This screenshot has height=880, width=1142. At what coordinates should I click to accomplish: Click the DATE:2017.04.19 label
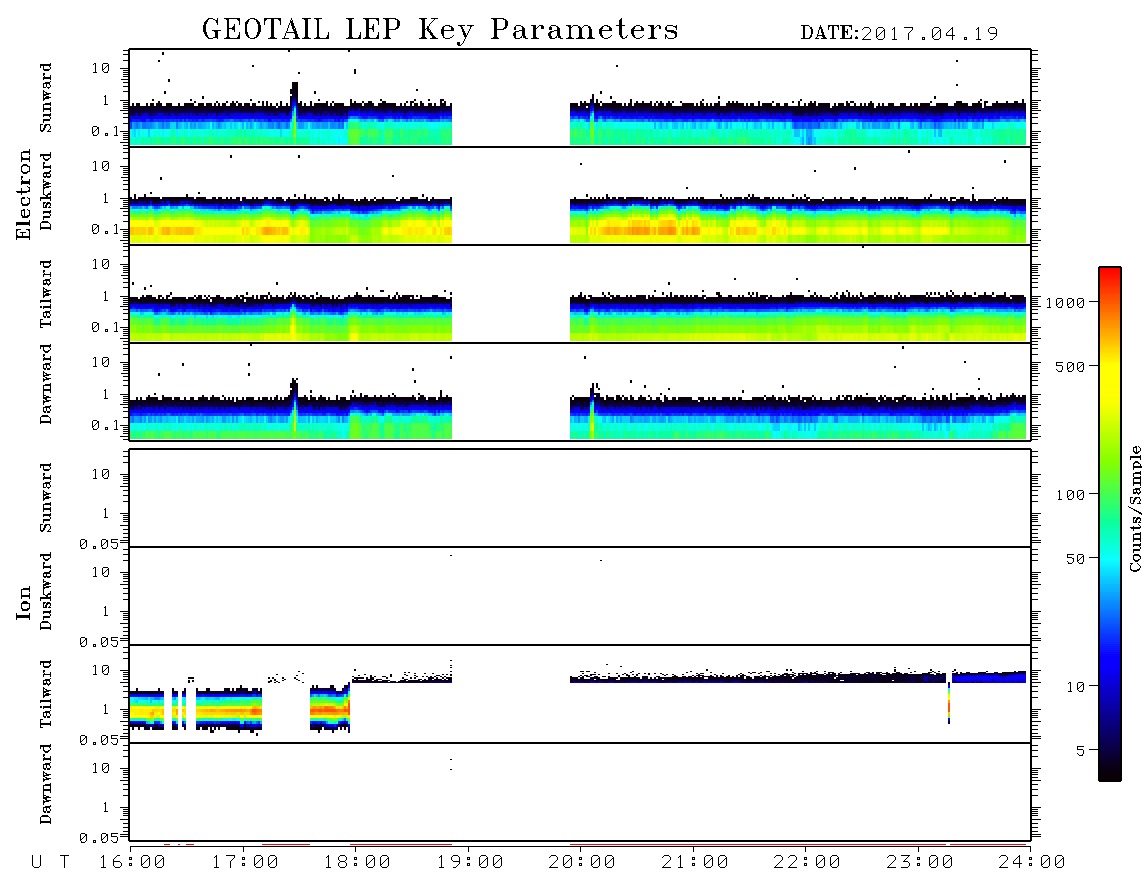[899, 33]
